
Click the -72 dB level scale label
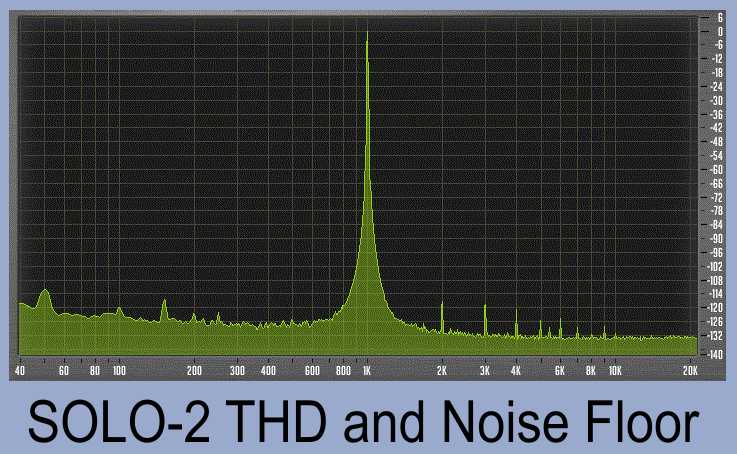pos(717,197)
